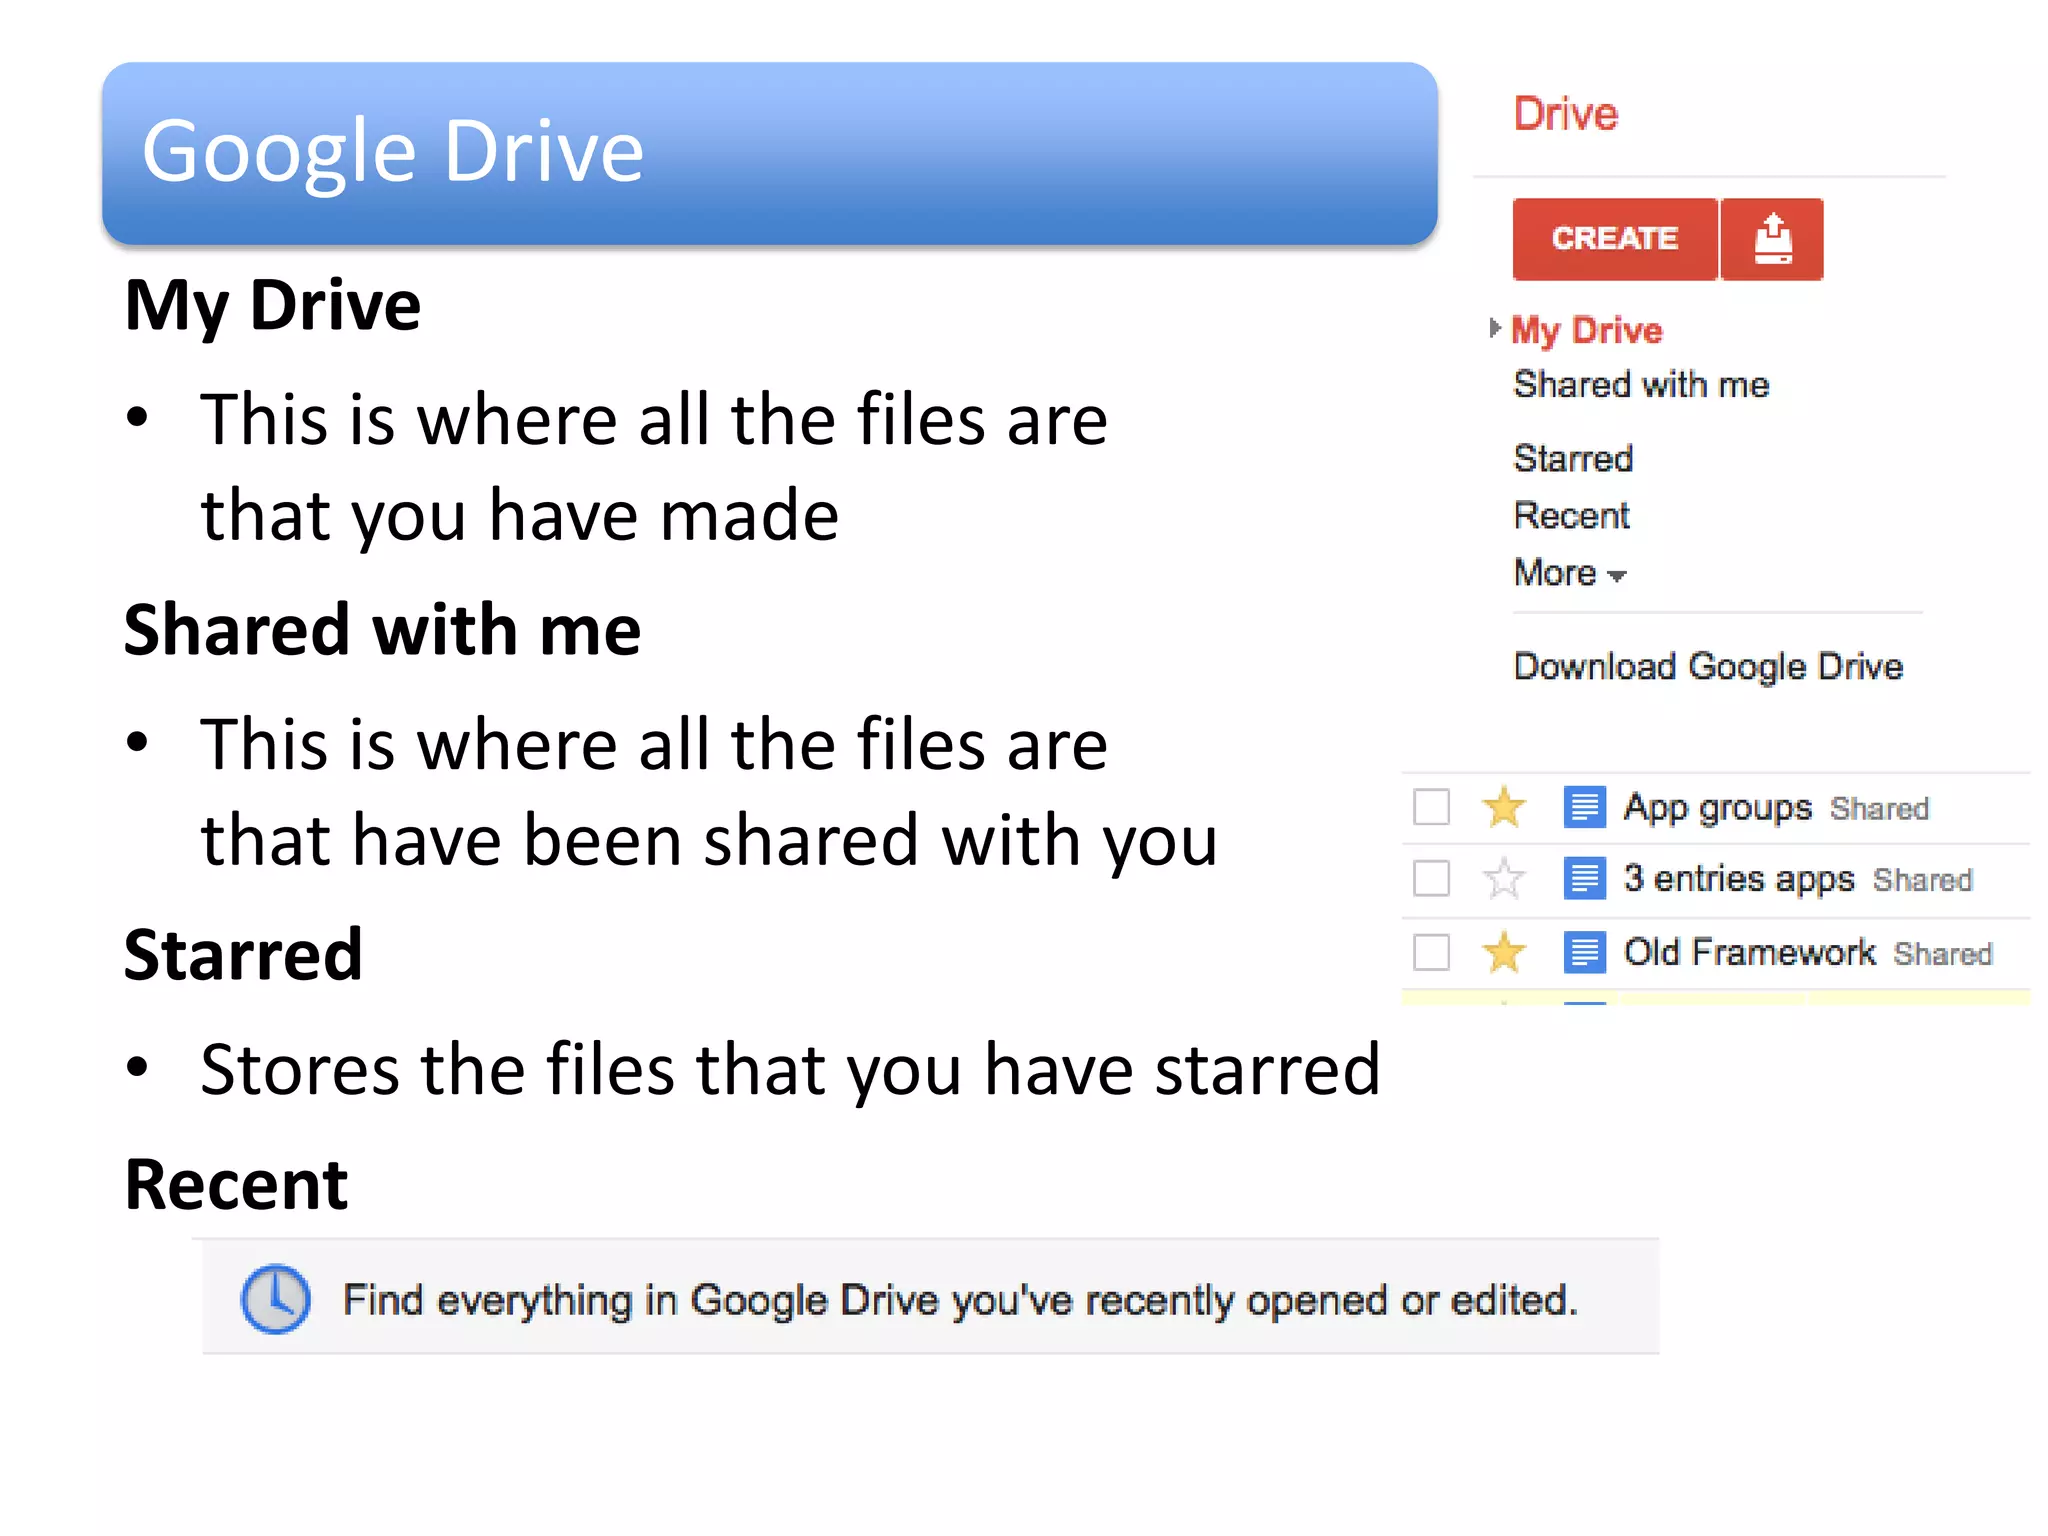This screenshot has width=2048, height=1536.
Task: Check the Old Framework checkbox
Action: (x=1431, y=952)
